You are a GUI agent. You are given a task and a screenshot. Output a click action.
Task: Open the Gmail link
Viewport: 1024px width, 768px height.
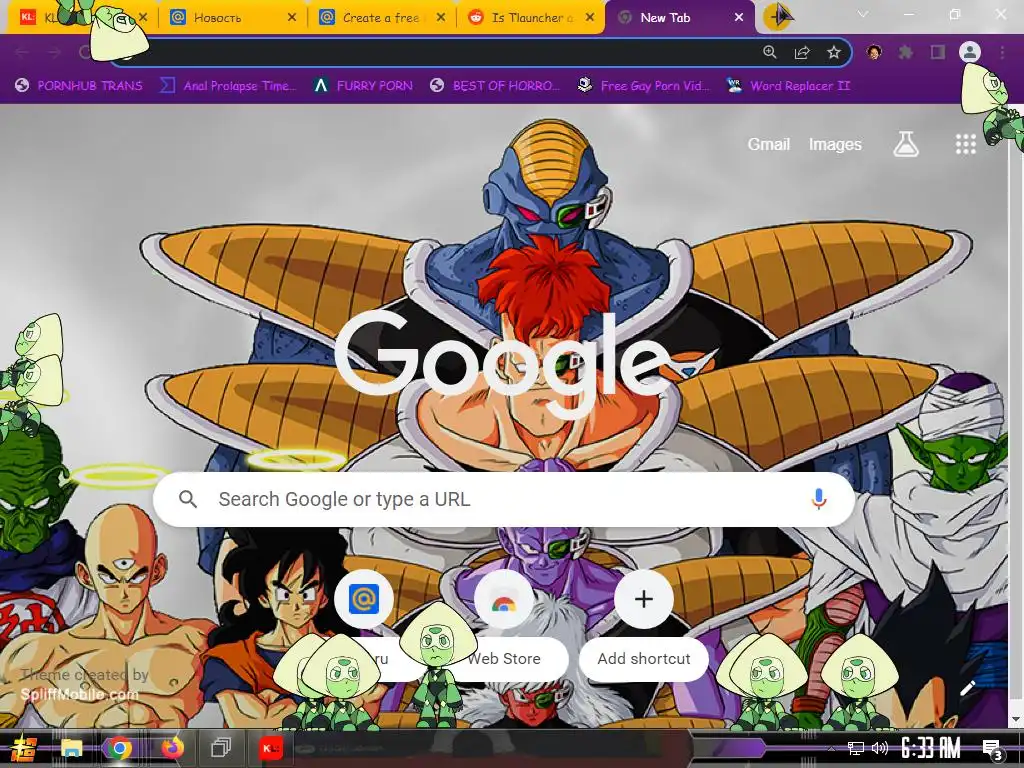(769, 144)
